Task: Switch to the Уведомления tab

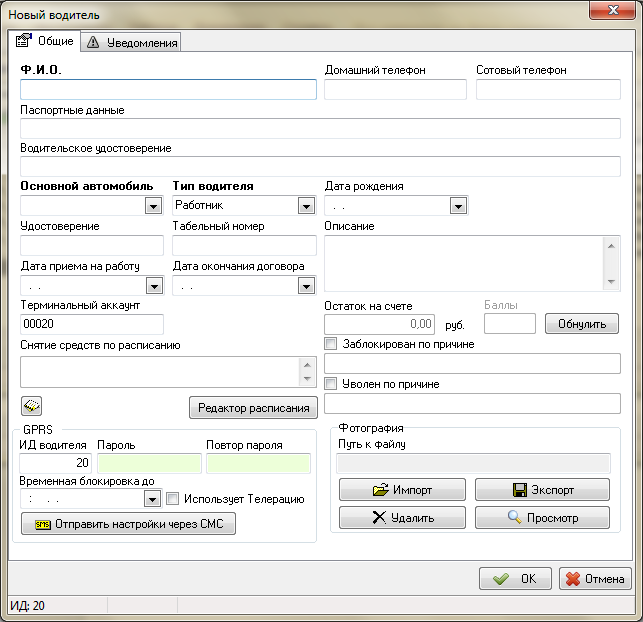Action: tap(132, 42)
